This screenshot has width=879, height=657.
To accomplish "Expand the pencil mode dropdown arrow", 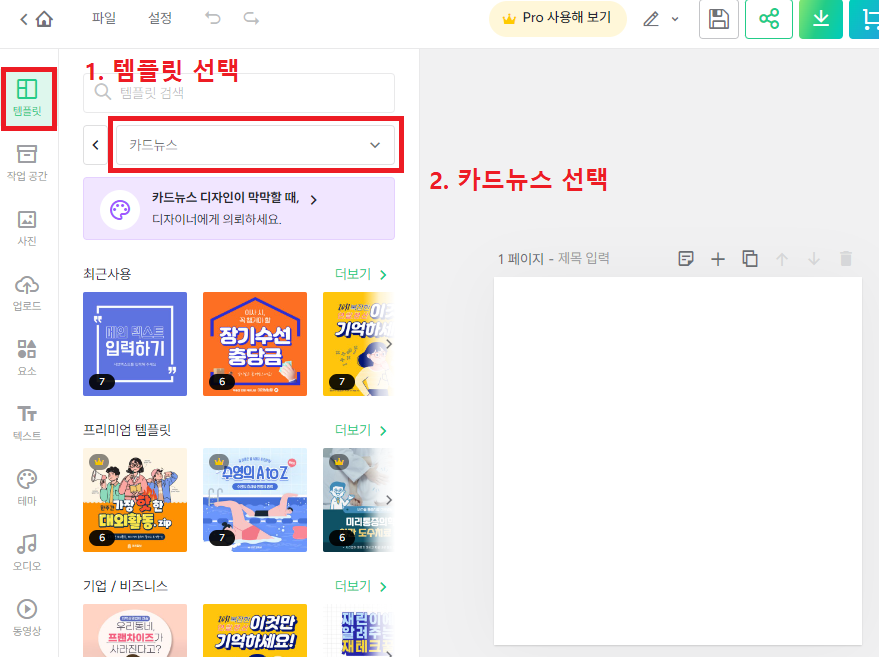I will [675, 19].
